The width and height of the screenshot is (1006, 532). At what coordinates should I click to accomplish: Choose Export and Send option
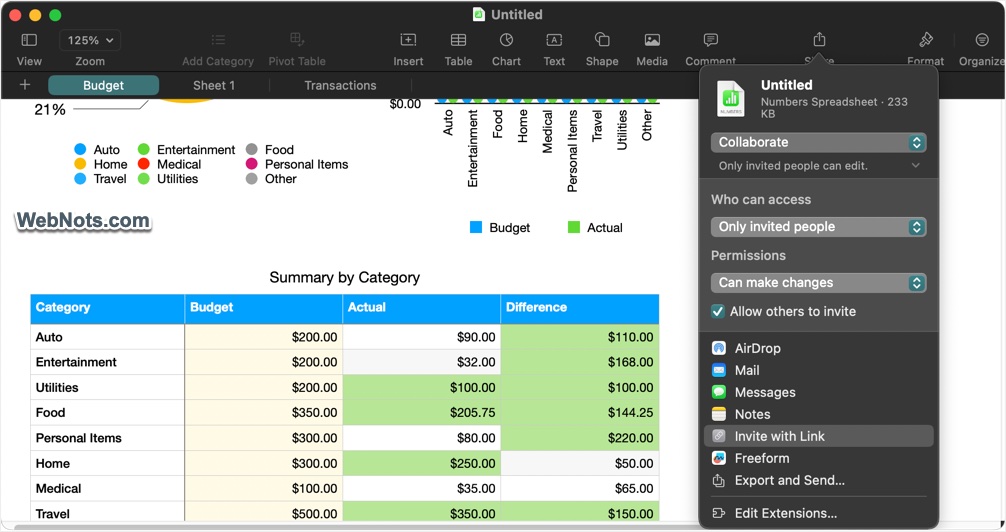[819, 480]
